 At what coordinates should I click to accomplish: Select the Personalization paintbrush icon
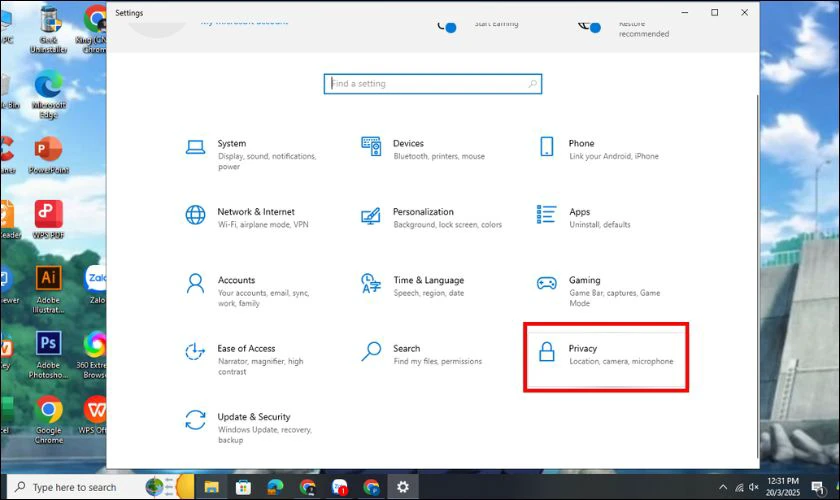click(x=371, y=215)
